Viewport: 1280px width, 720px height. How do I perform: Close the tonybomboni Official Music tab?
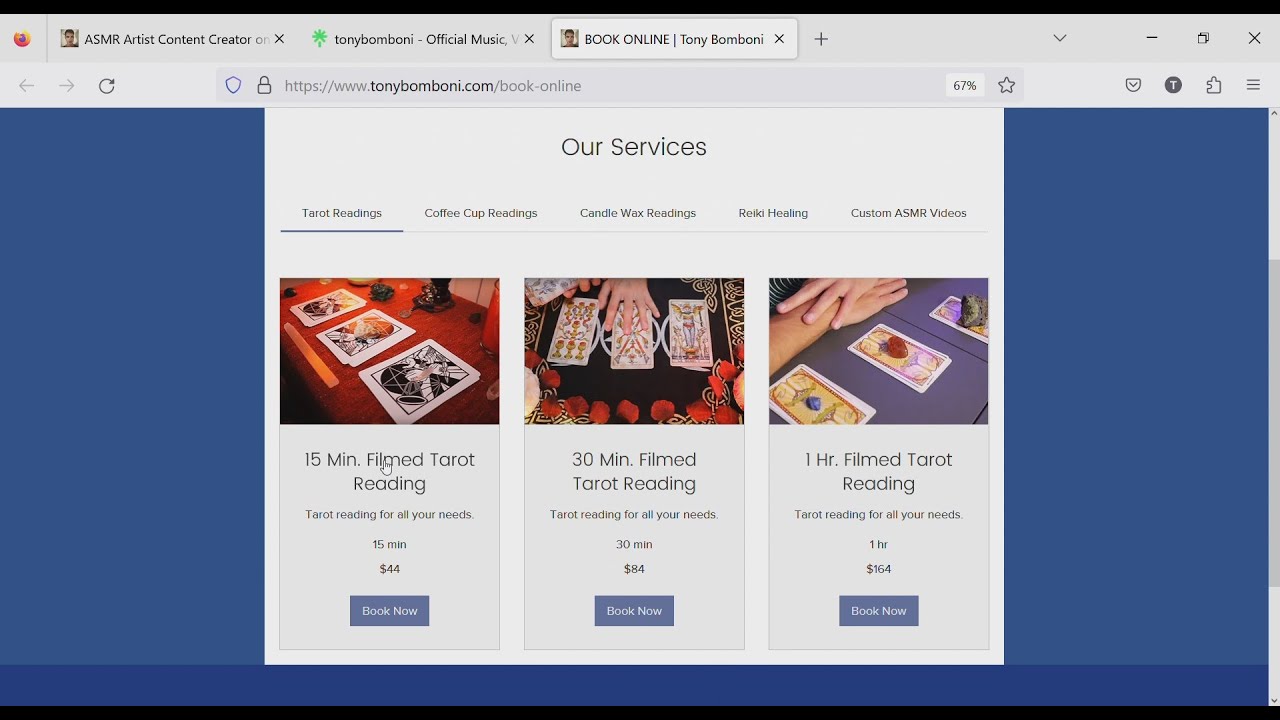tap(529, 39)
